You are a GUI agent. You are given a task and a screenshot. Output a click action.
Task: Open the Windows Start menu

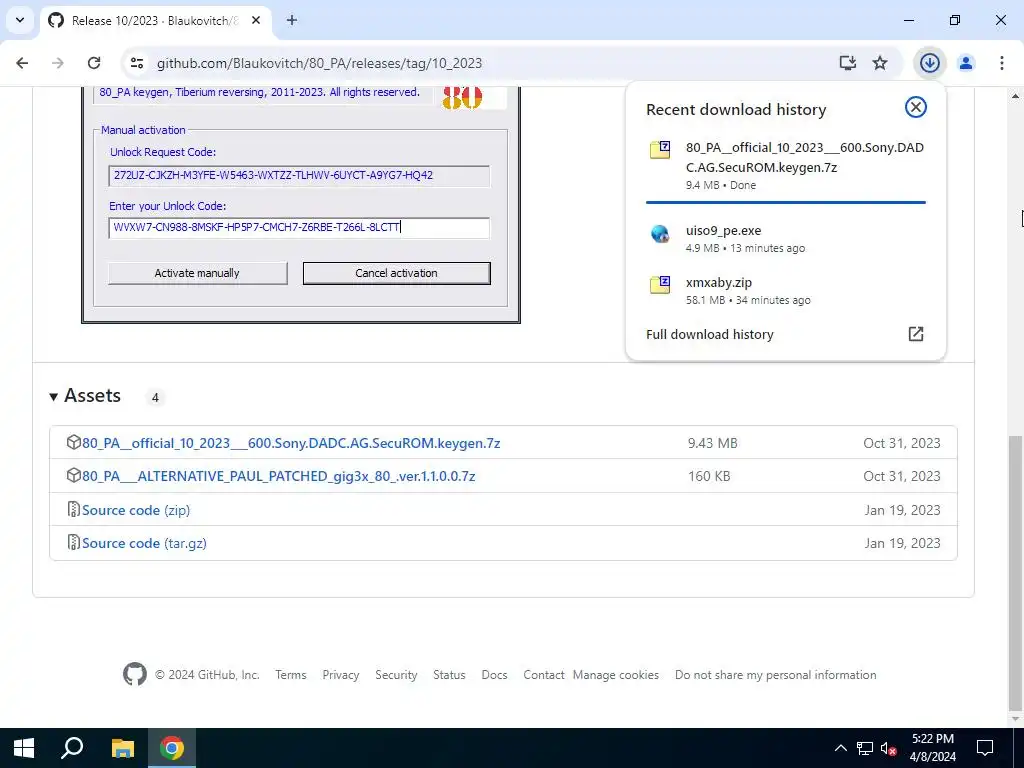tap(24, 748)
